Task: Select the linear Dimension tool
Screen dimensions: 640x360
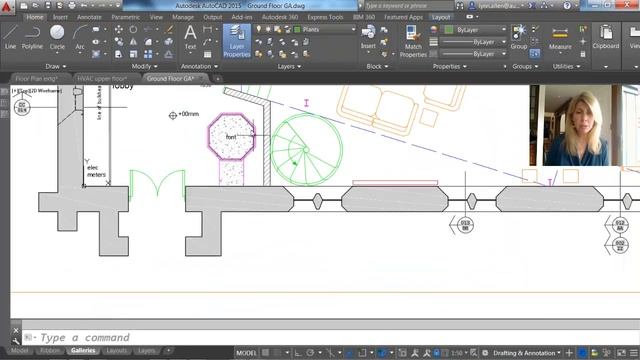Action: [207, 29]
